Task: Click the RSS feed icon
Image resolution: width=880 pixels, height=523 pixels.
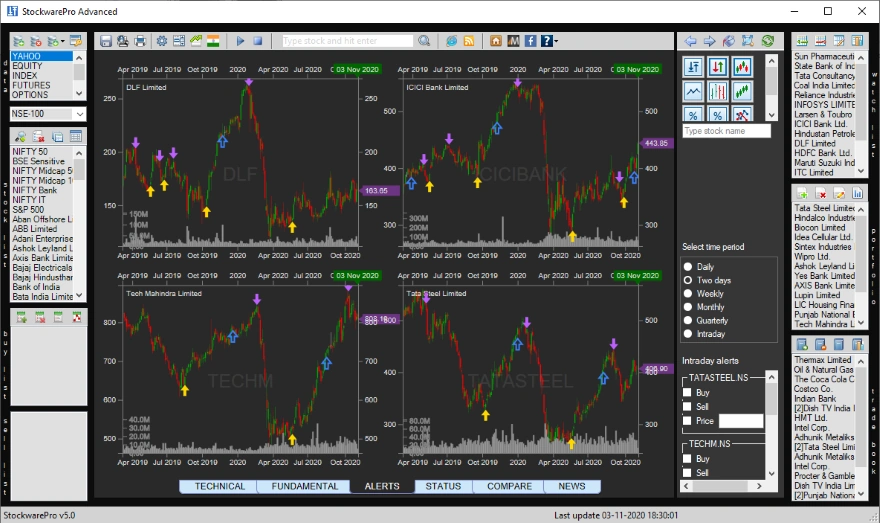Action: click(468, 41)
